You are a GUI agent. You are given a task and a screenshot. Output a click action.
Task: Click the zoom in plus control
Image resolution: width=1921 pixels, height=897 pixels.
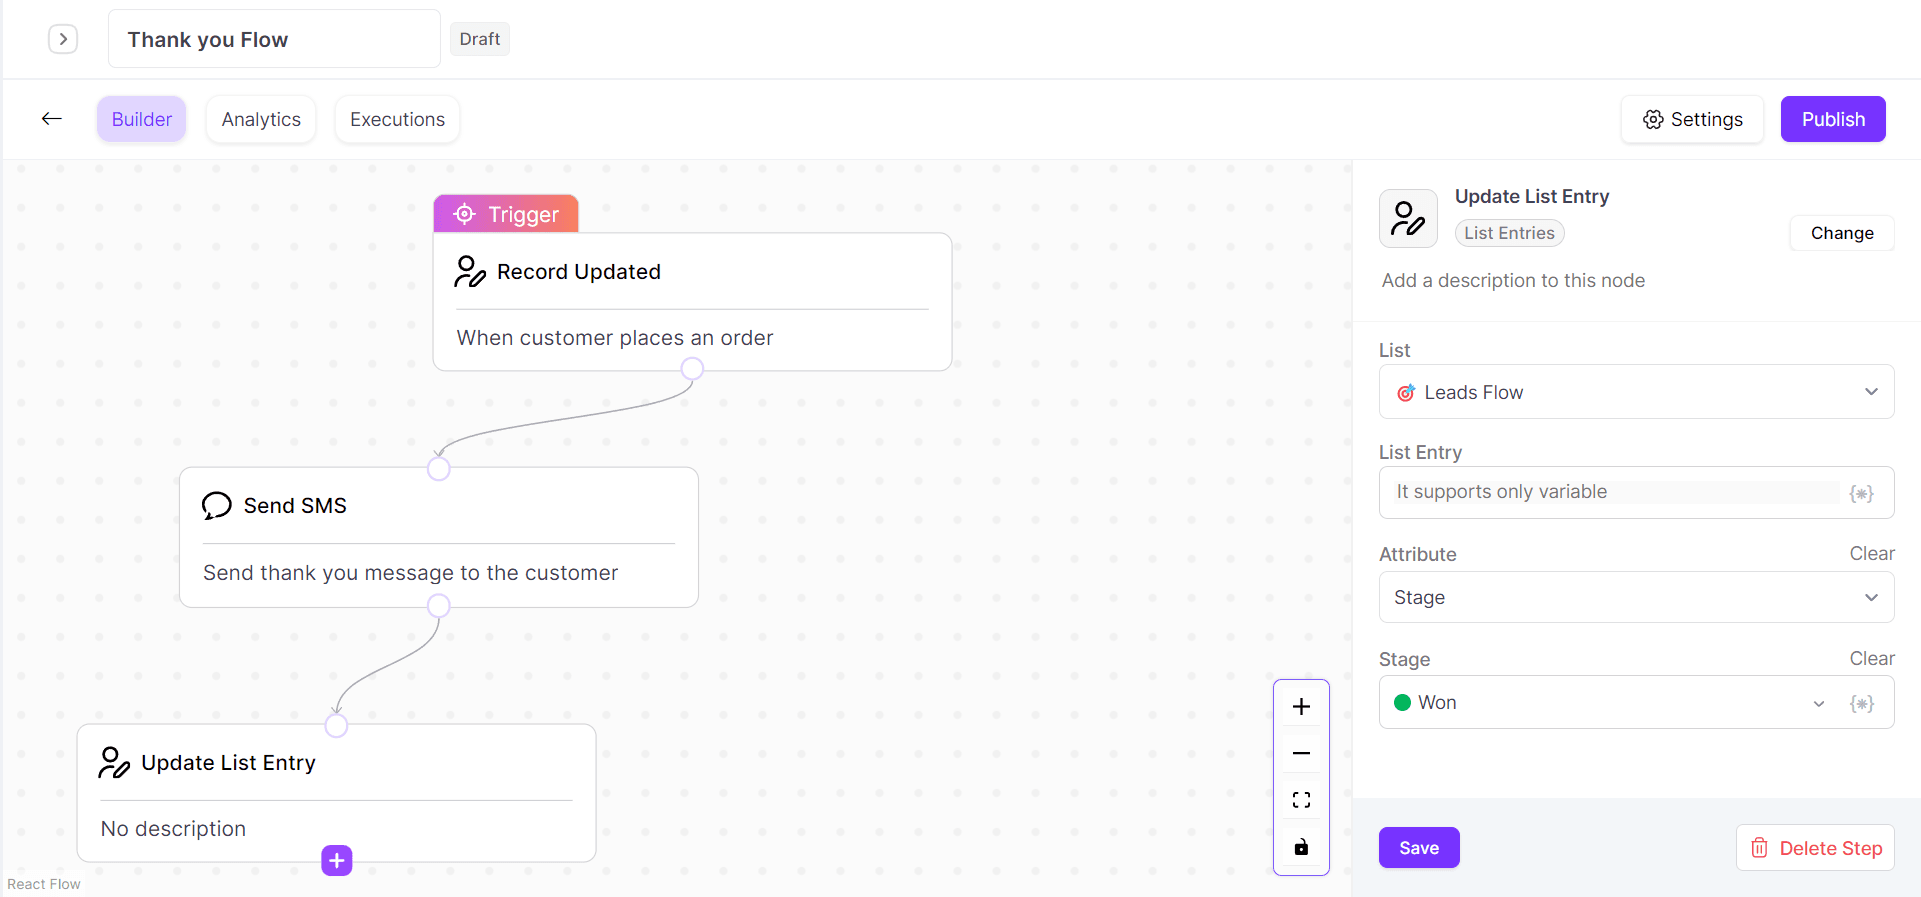(1301, 707)
